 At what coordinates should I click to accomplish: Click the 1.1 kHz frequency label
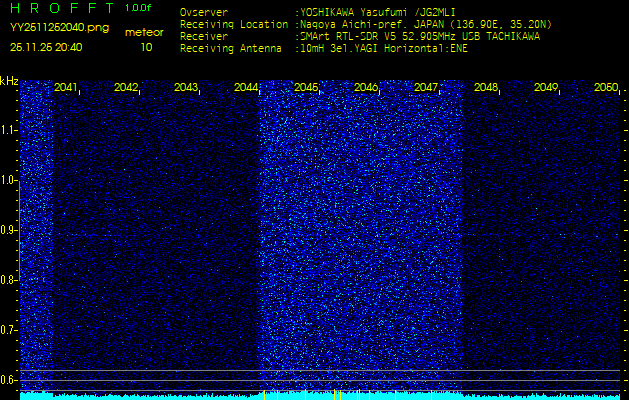pos(8,130)
